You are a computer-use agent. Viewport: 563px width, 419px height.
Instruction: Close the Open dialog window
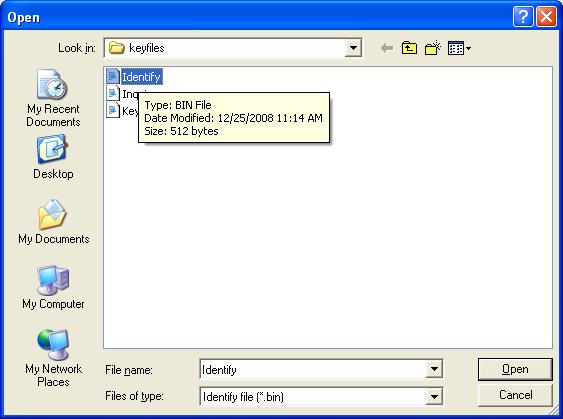(x=546, y=17)
